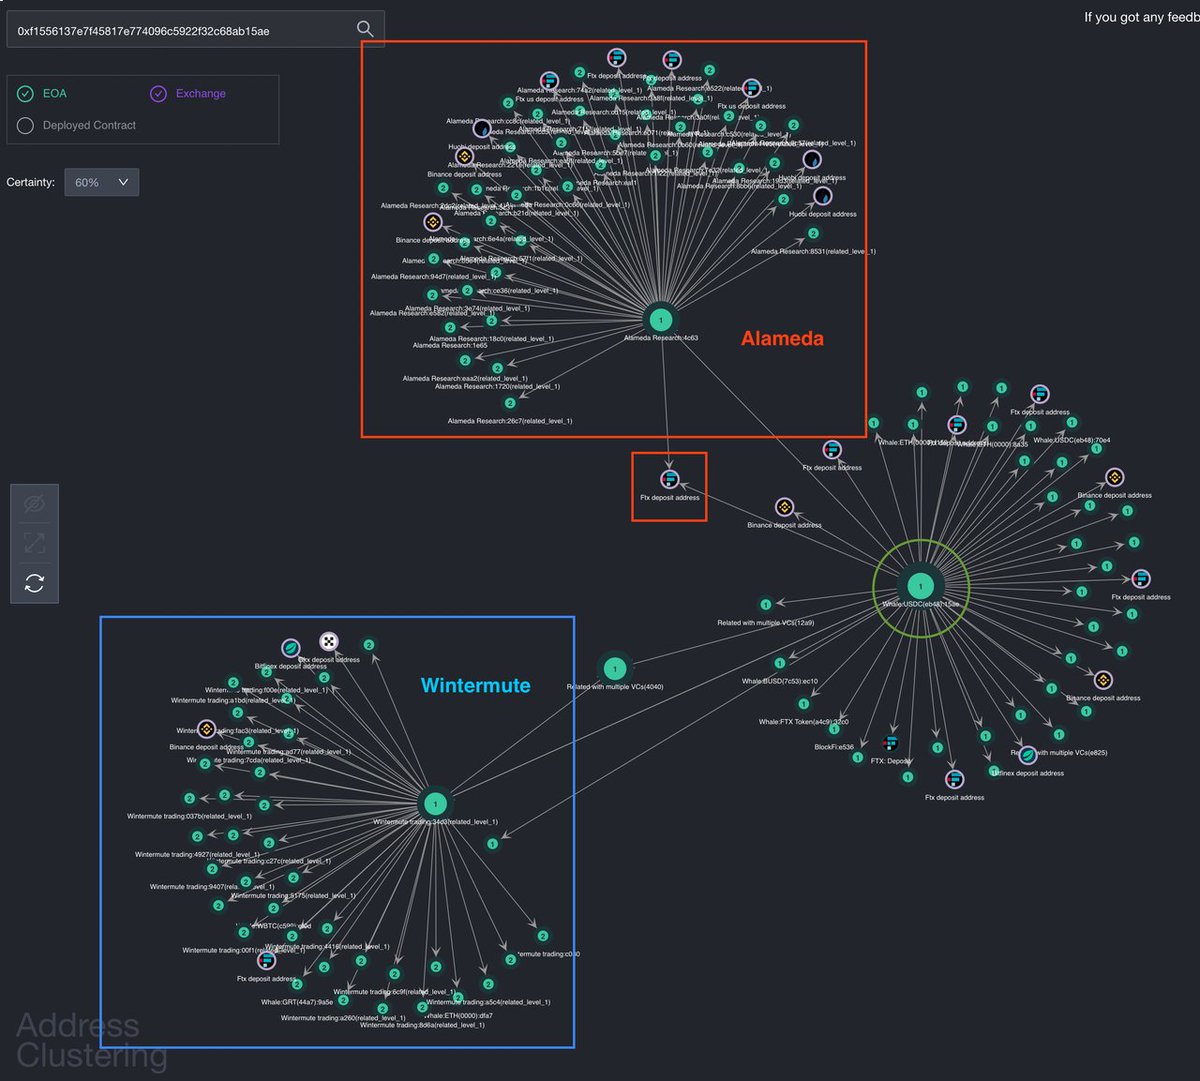Click Bitfinex deposit icon near VCs(e825) label
1200x1081 pixels.
coord(1027,755)
